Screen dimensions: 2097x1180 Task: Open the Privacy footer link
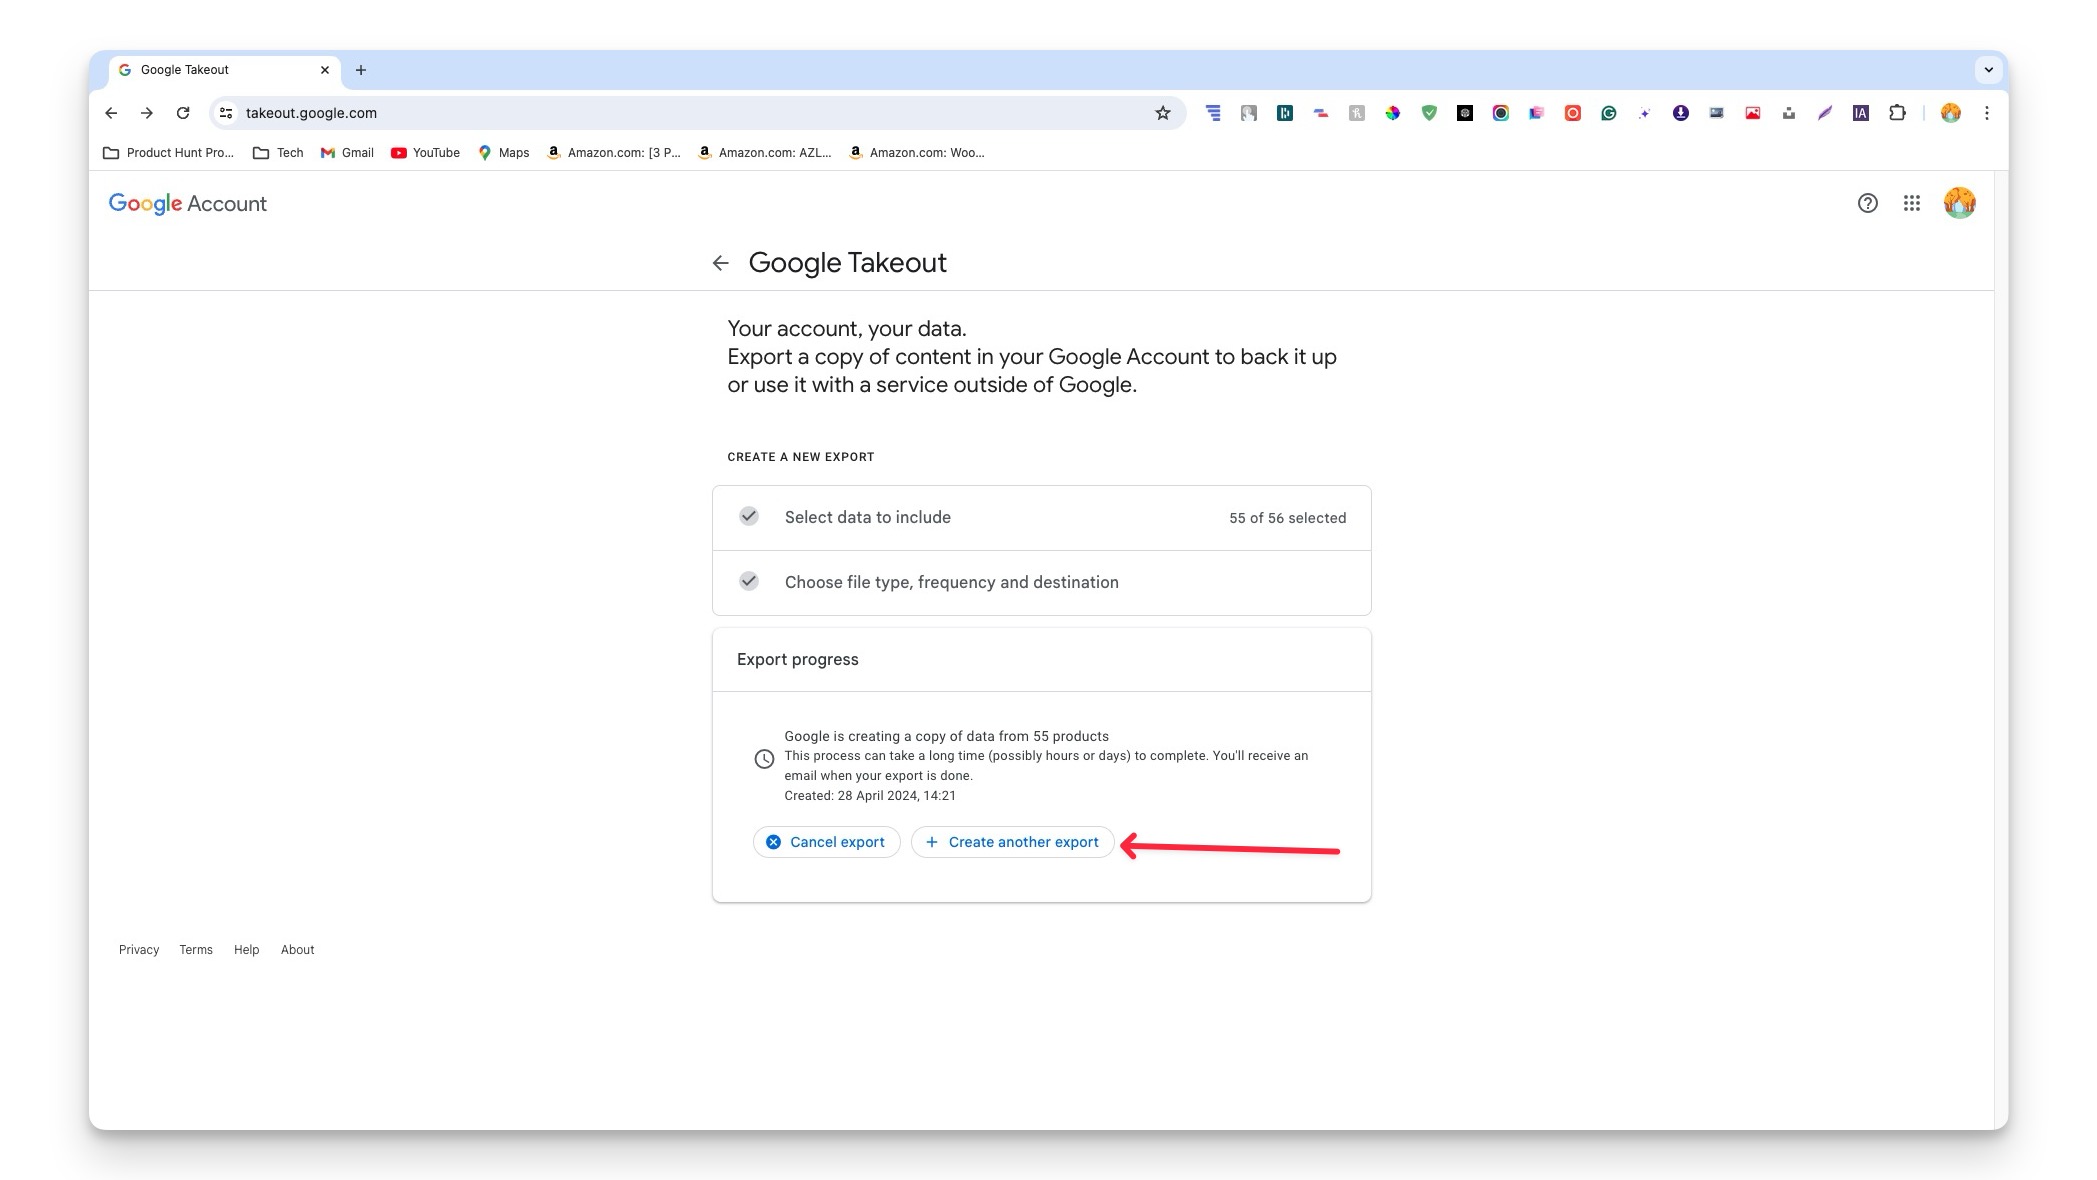[139, 950]
